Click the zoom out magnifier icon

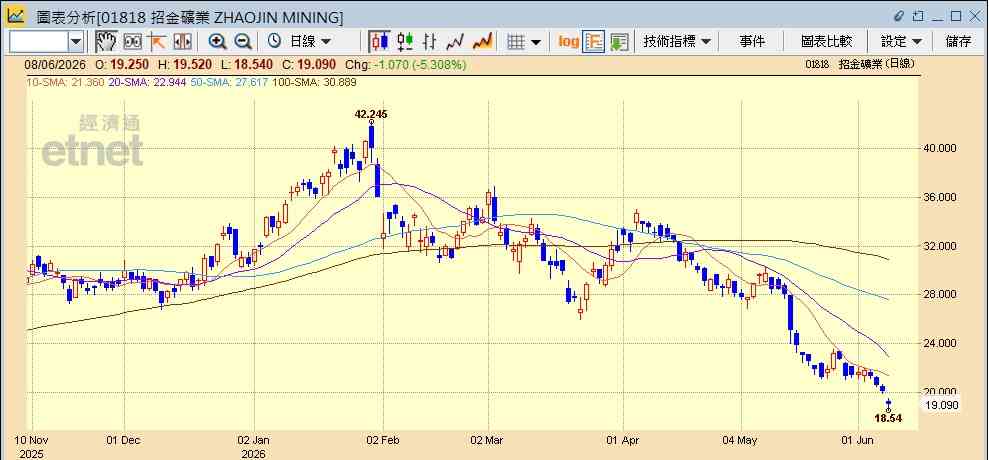(x=243, y=42)
